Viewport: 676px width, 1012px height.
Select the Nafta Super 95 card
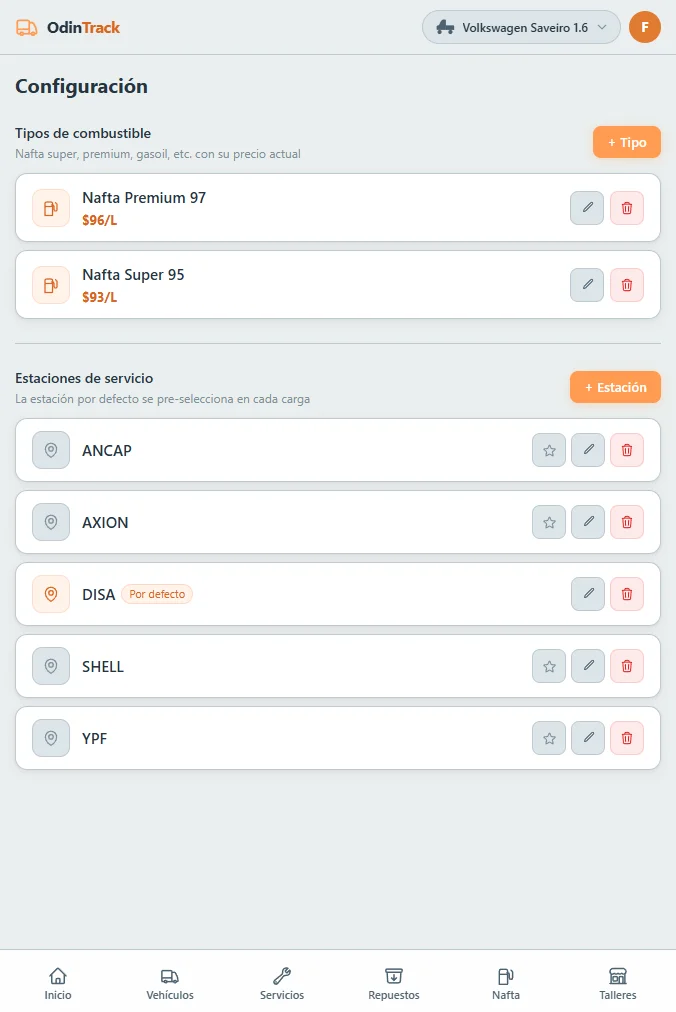pos(338,285)
